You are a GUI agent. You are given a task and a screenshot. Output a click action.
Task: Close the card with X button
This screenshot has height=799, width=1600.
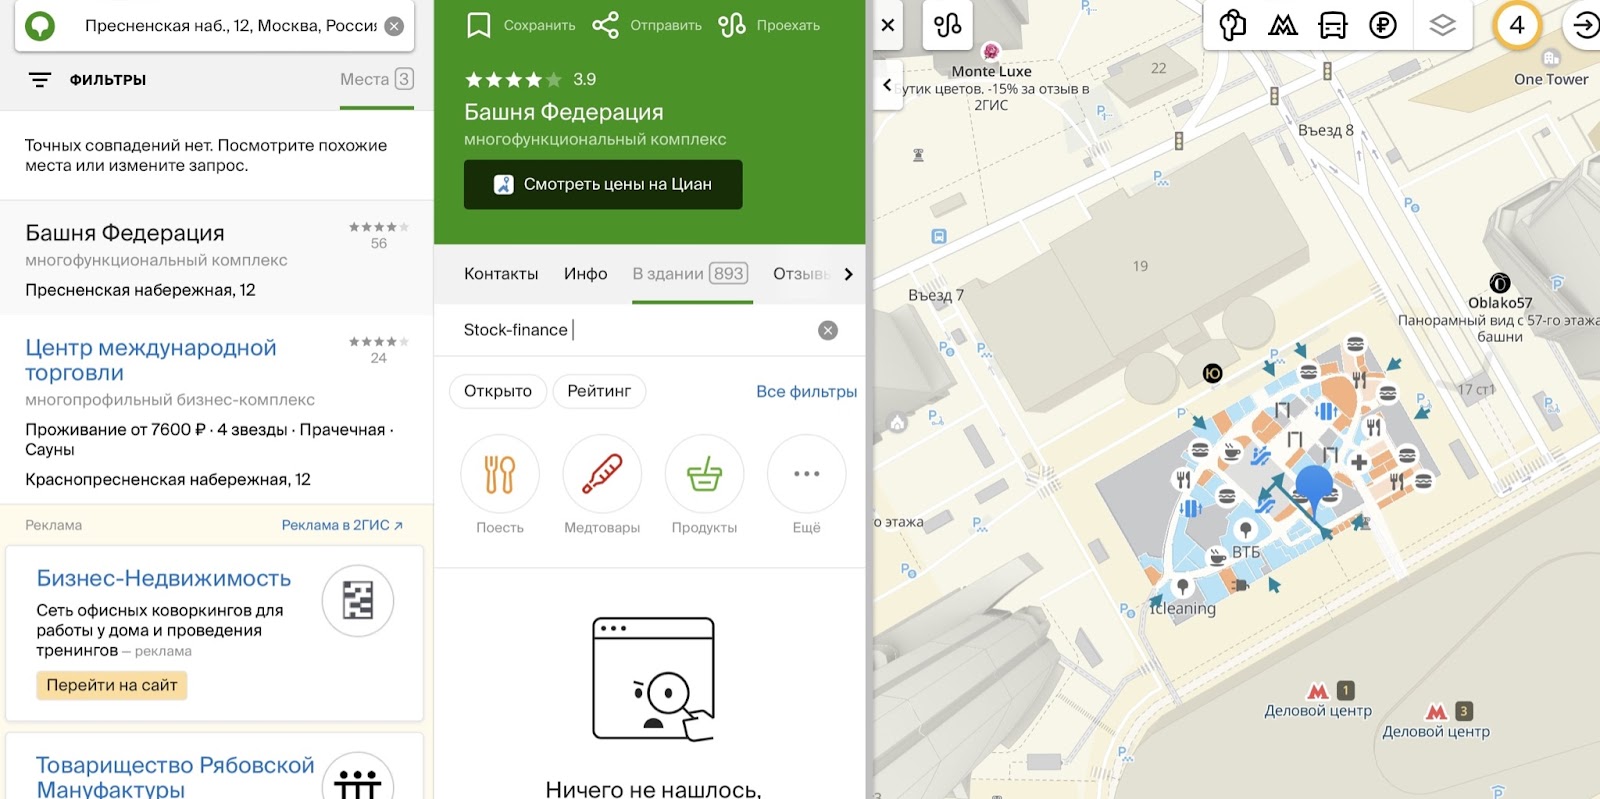tap(888, 25)
